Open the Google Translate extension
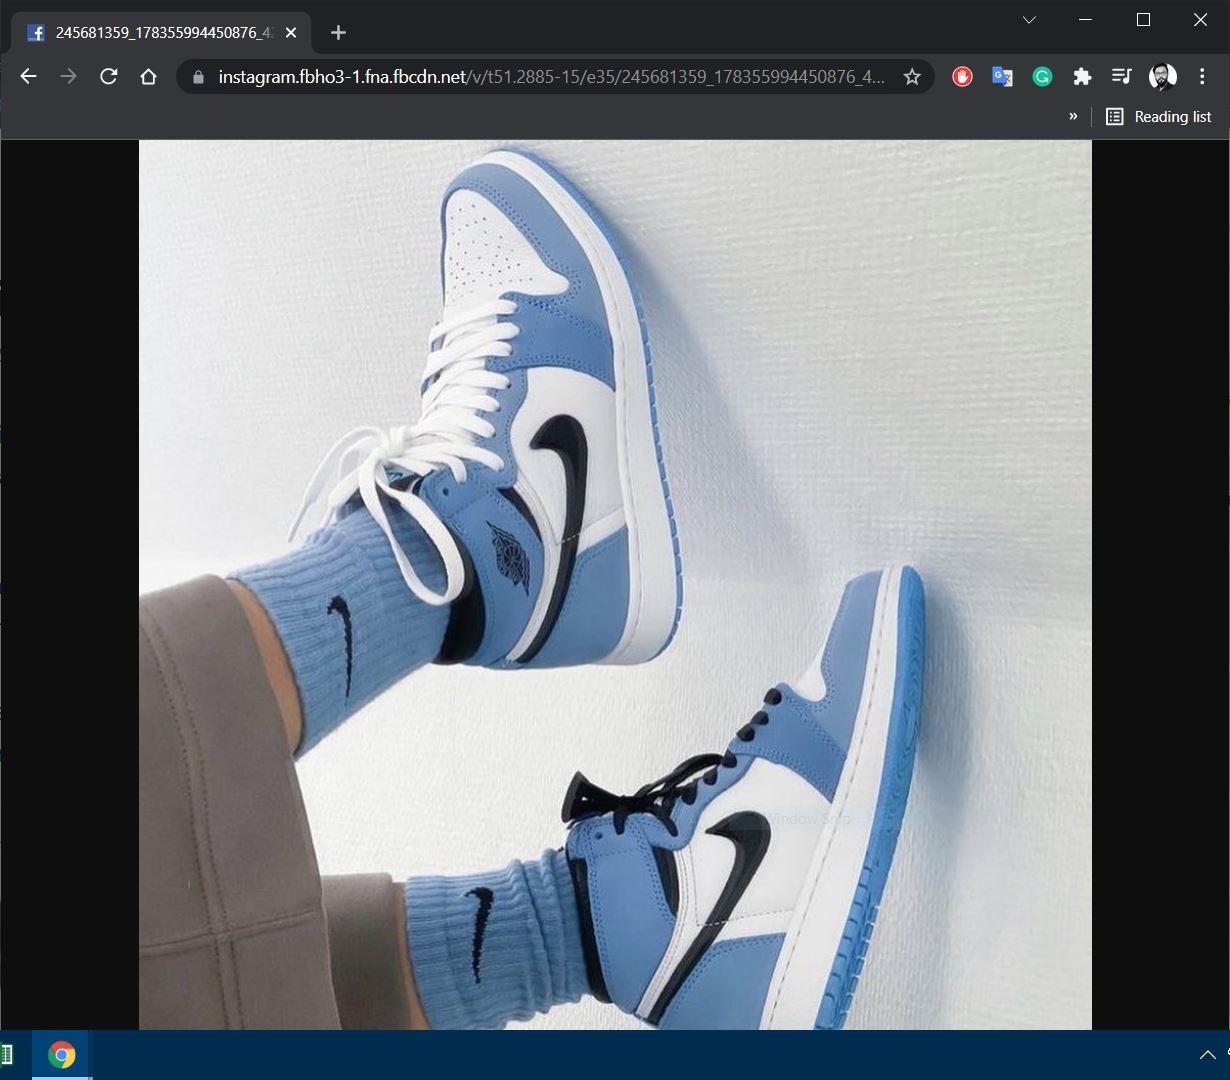This screenshot has height=1080, width=1230. tap(1002, 77)
